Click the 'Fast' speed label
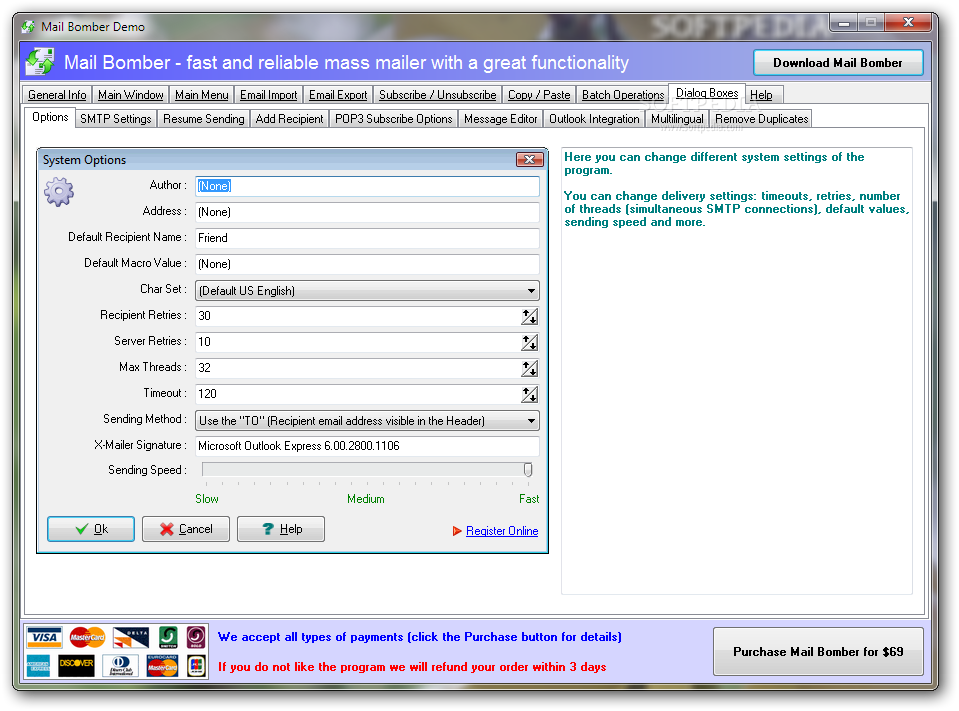Image resolution: width=959 pixels, height=711 pixels. [x=529, y=499]
